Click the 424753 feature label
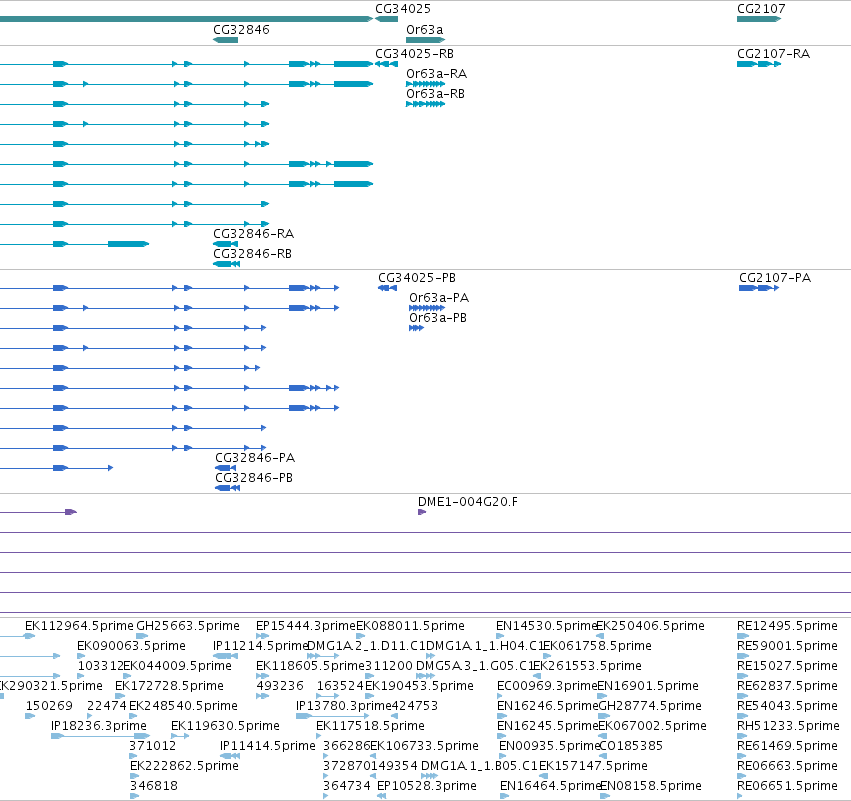Screen dimensions: 851x801 [415, 706]
